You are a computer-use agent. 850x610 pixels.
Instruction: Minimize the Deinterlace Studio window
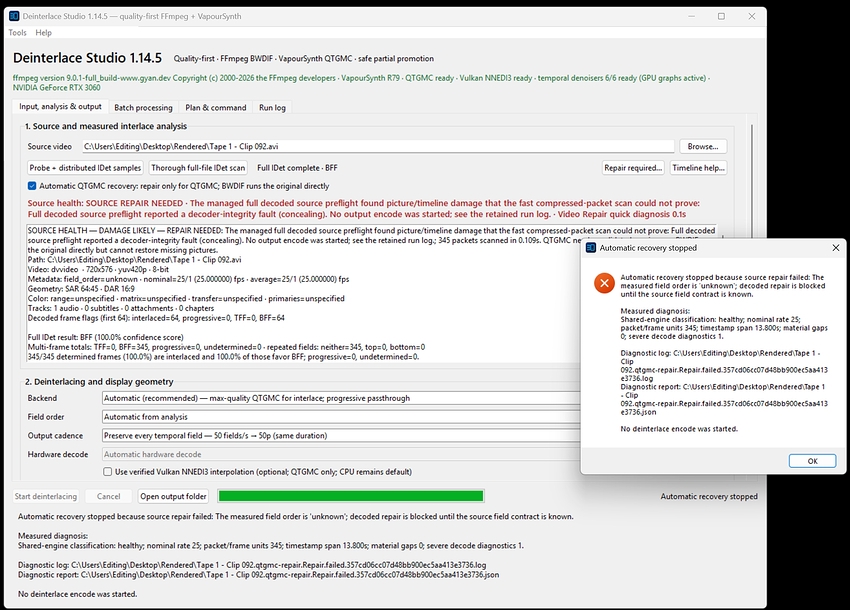pyautogui.click(x=691, y=16)
